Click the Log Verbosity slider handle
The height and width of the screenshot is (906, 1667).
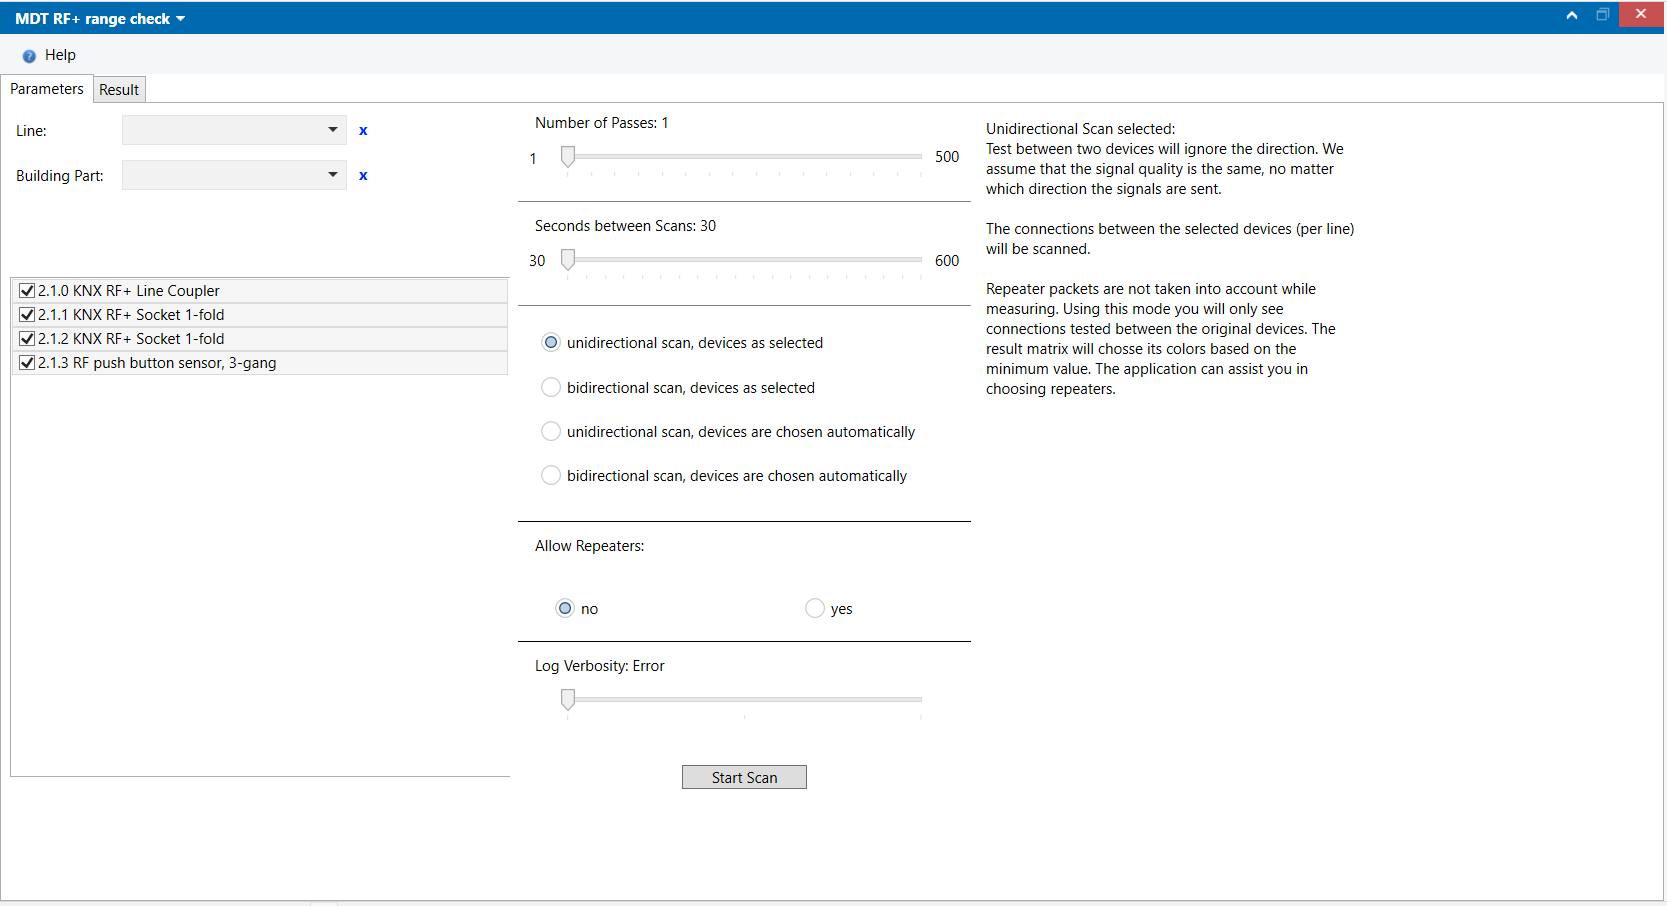click(568, 699)
